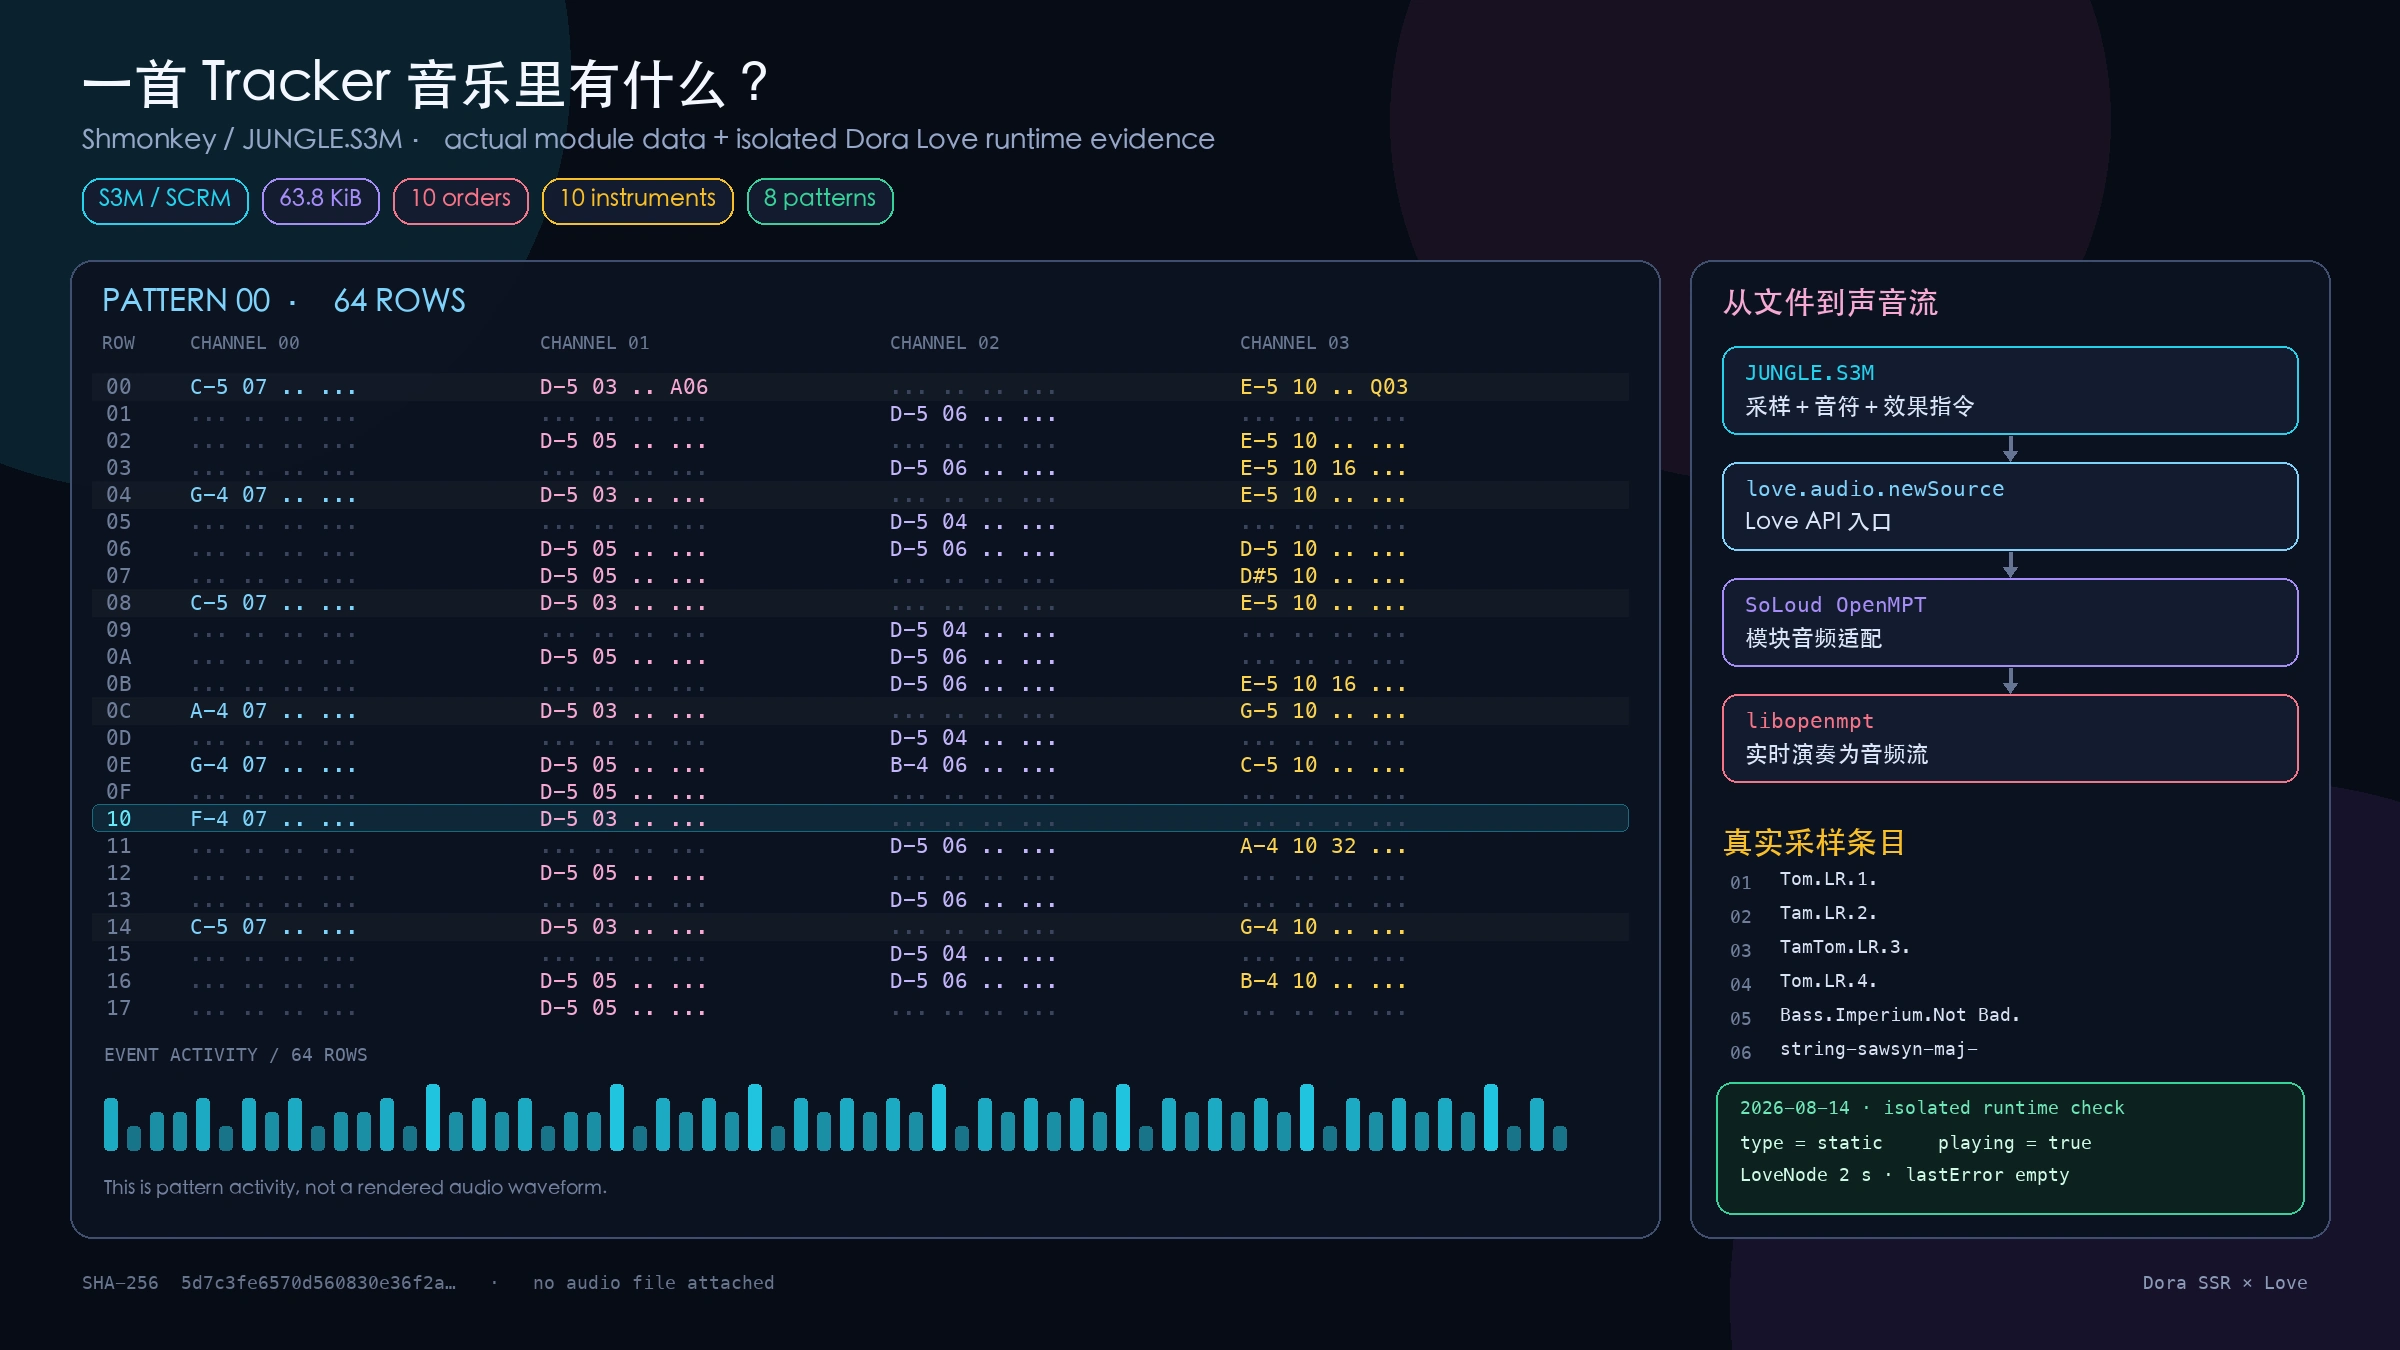Click the LoveNode 2 s lastError empty line
The width and height of the screenshot is (2400, 1350).
1904,1175
